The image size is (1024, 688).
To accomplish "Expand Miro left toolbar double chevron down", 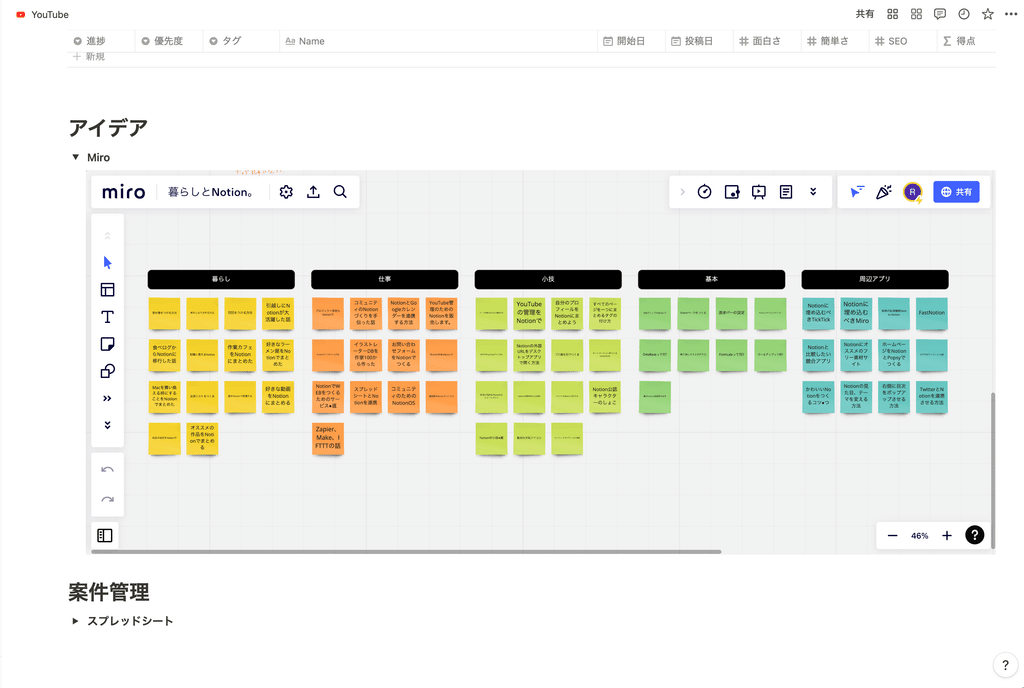I will tap(108, 425).
